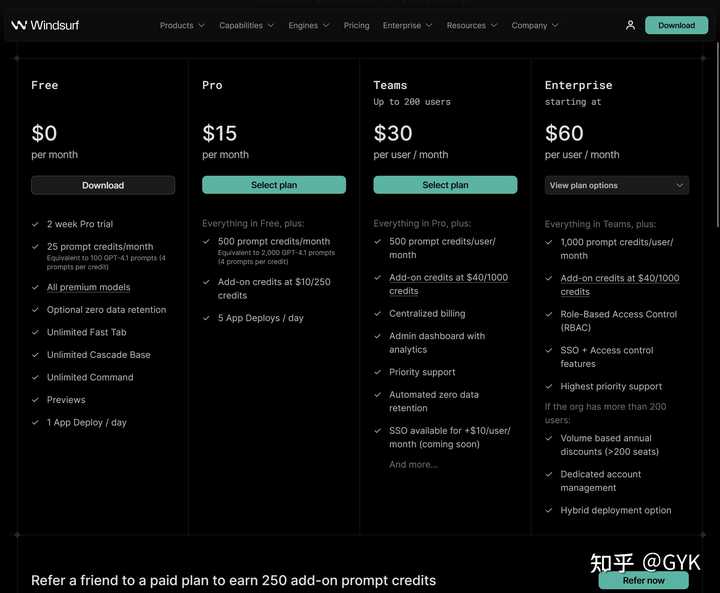
Task: Click the checkmark beside 2 week Pro trial
Action: pos(35,224)
